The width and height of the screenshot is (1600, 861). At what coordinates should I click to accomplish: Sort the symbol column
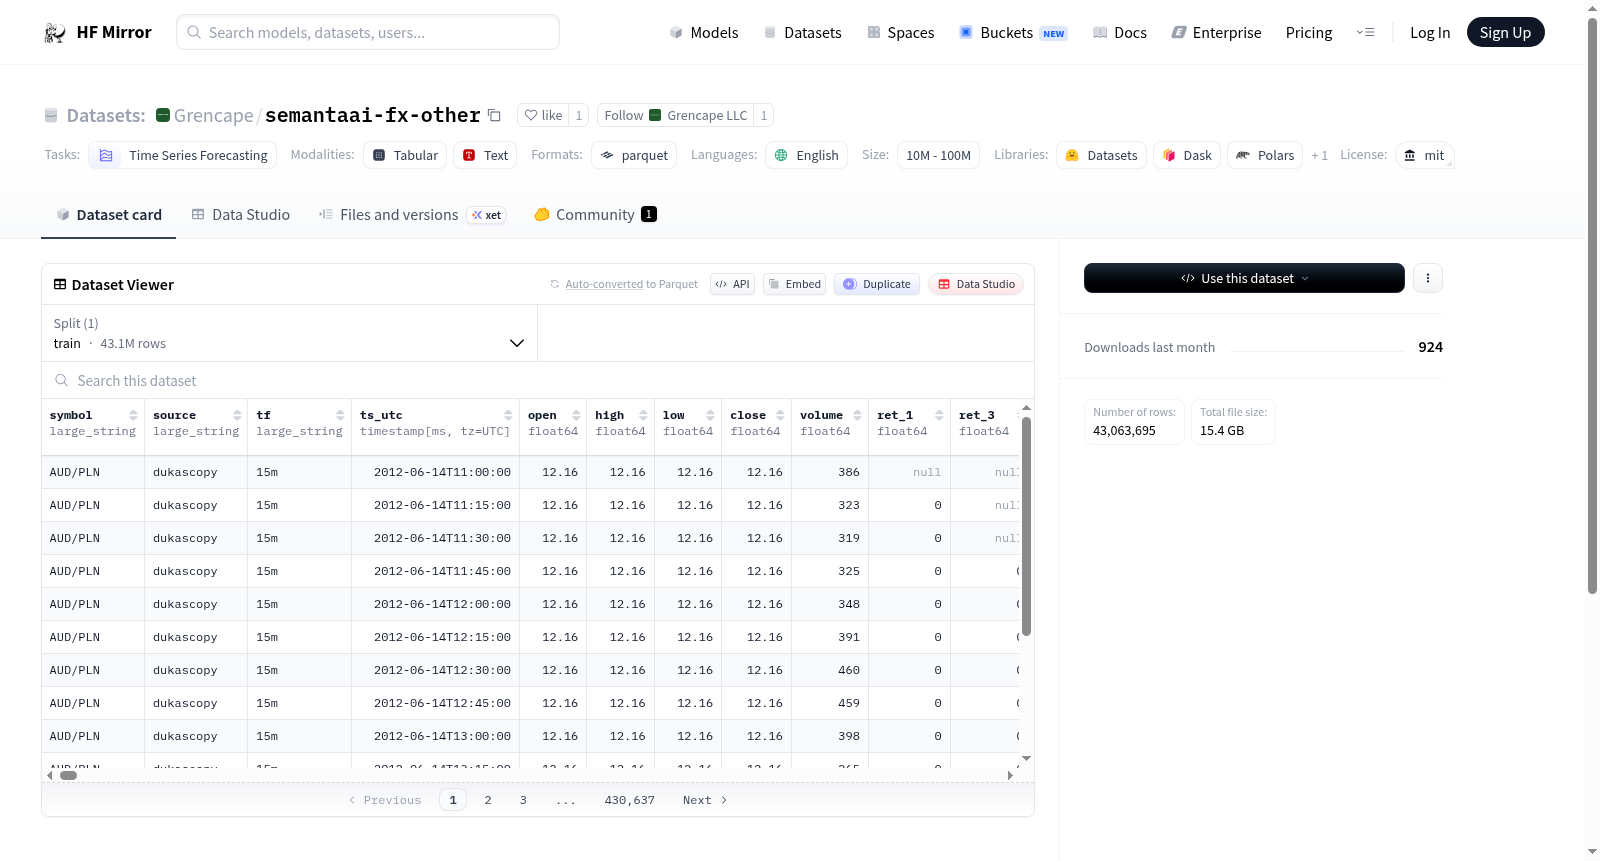point(133,415)
